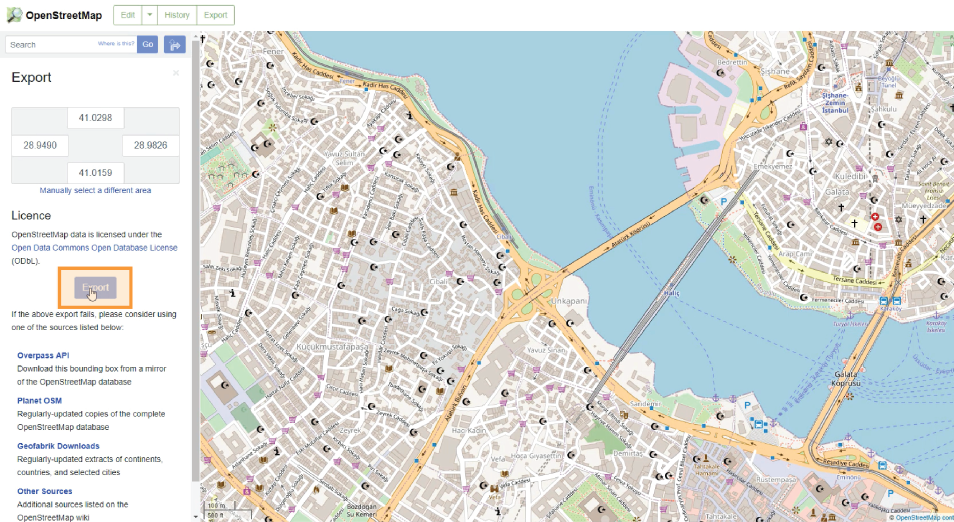Select the Export tab in the header
Image resolution: width=954 pixels, height=522 pixels.
coord(215,15)
